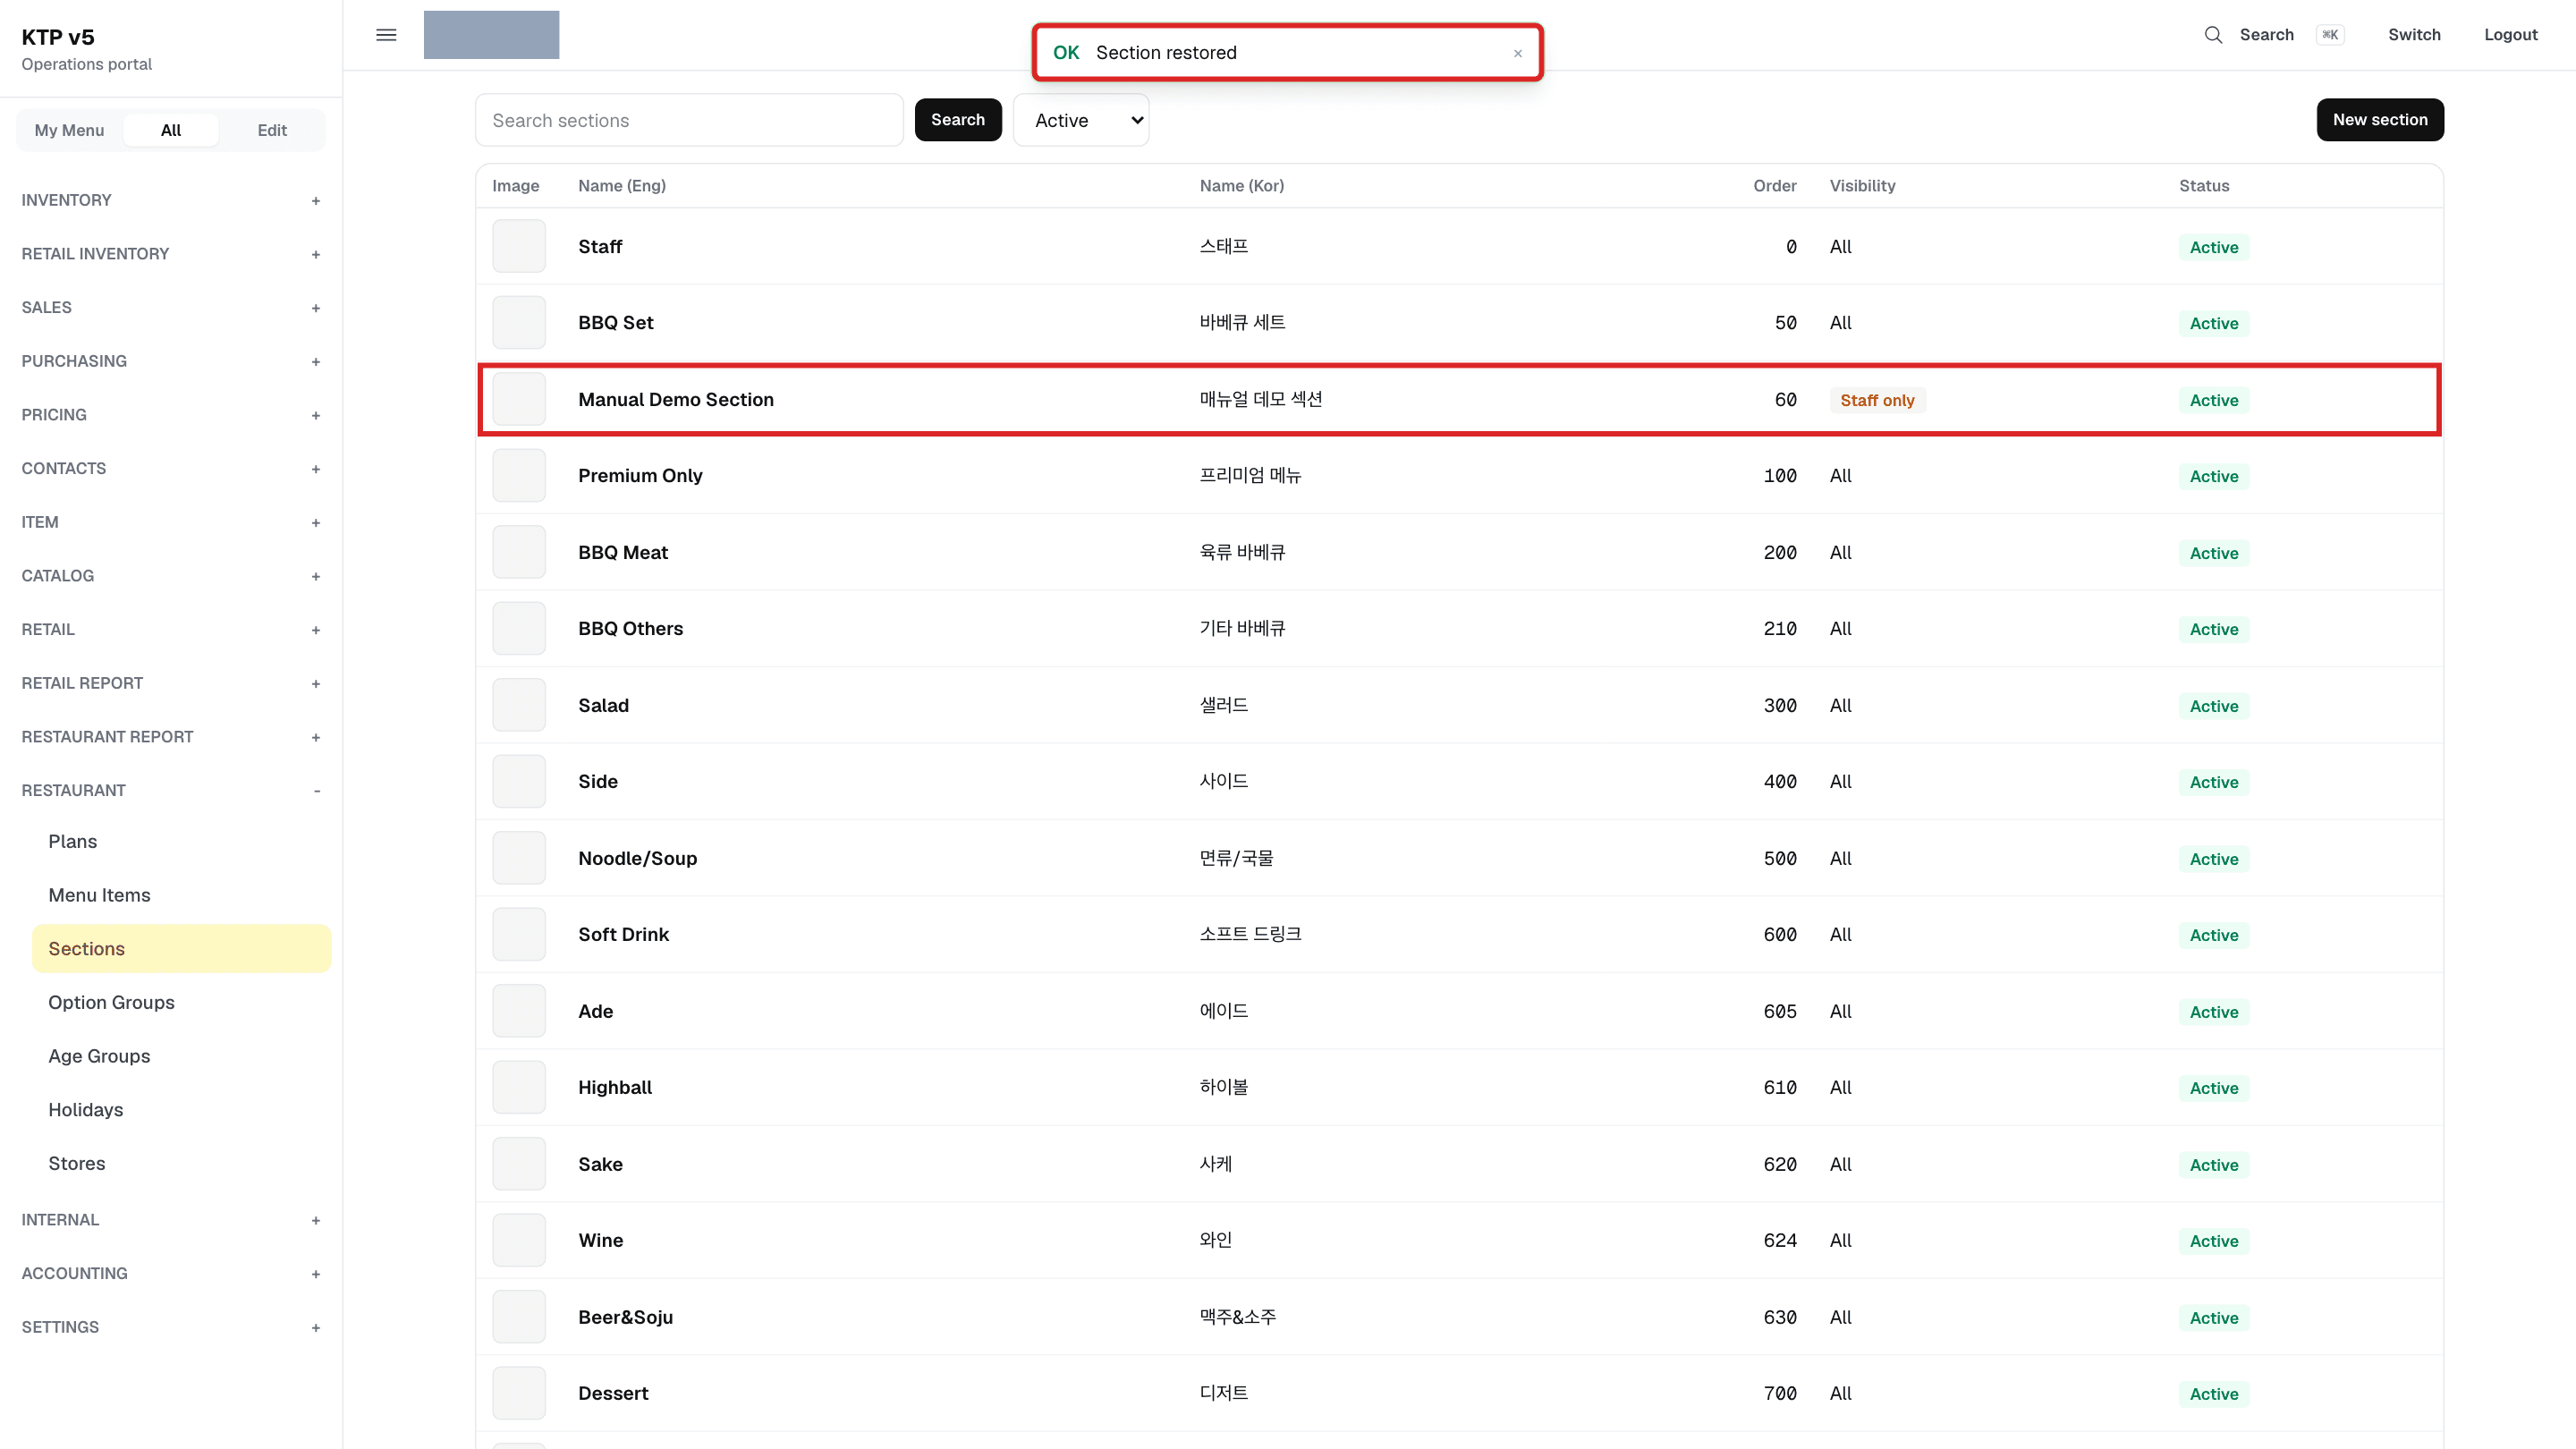Open the Dessert section image thumbnail
Viewport: 2576px width, 1449px height.
[x=519, y=1393]
